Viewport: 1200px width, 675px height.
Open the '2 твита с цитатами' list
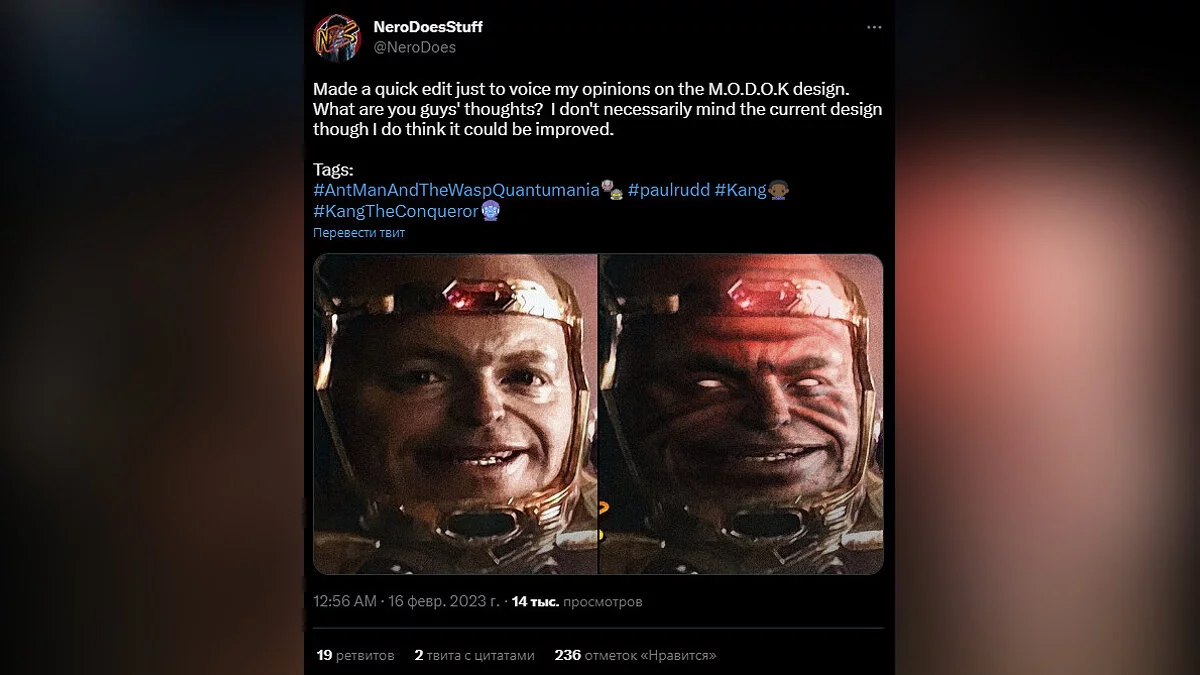click(474, 655)
